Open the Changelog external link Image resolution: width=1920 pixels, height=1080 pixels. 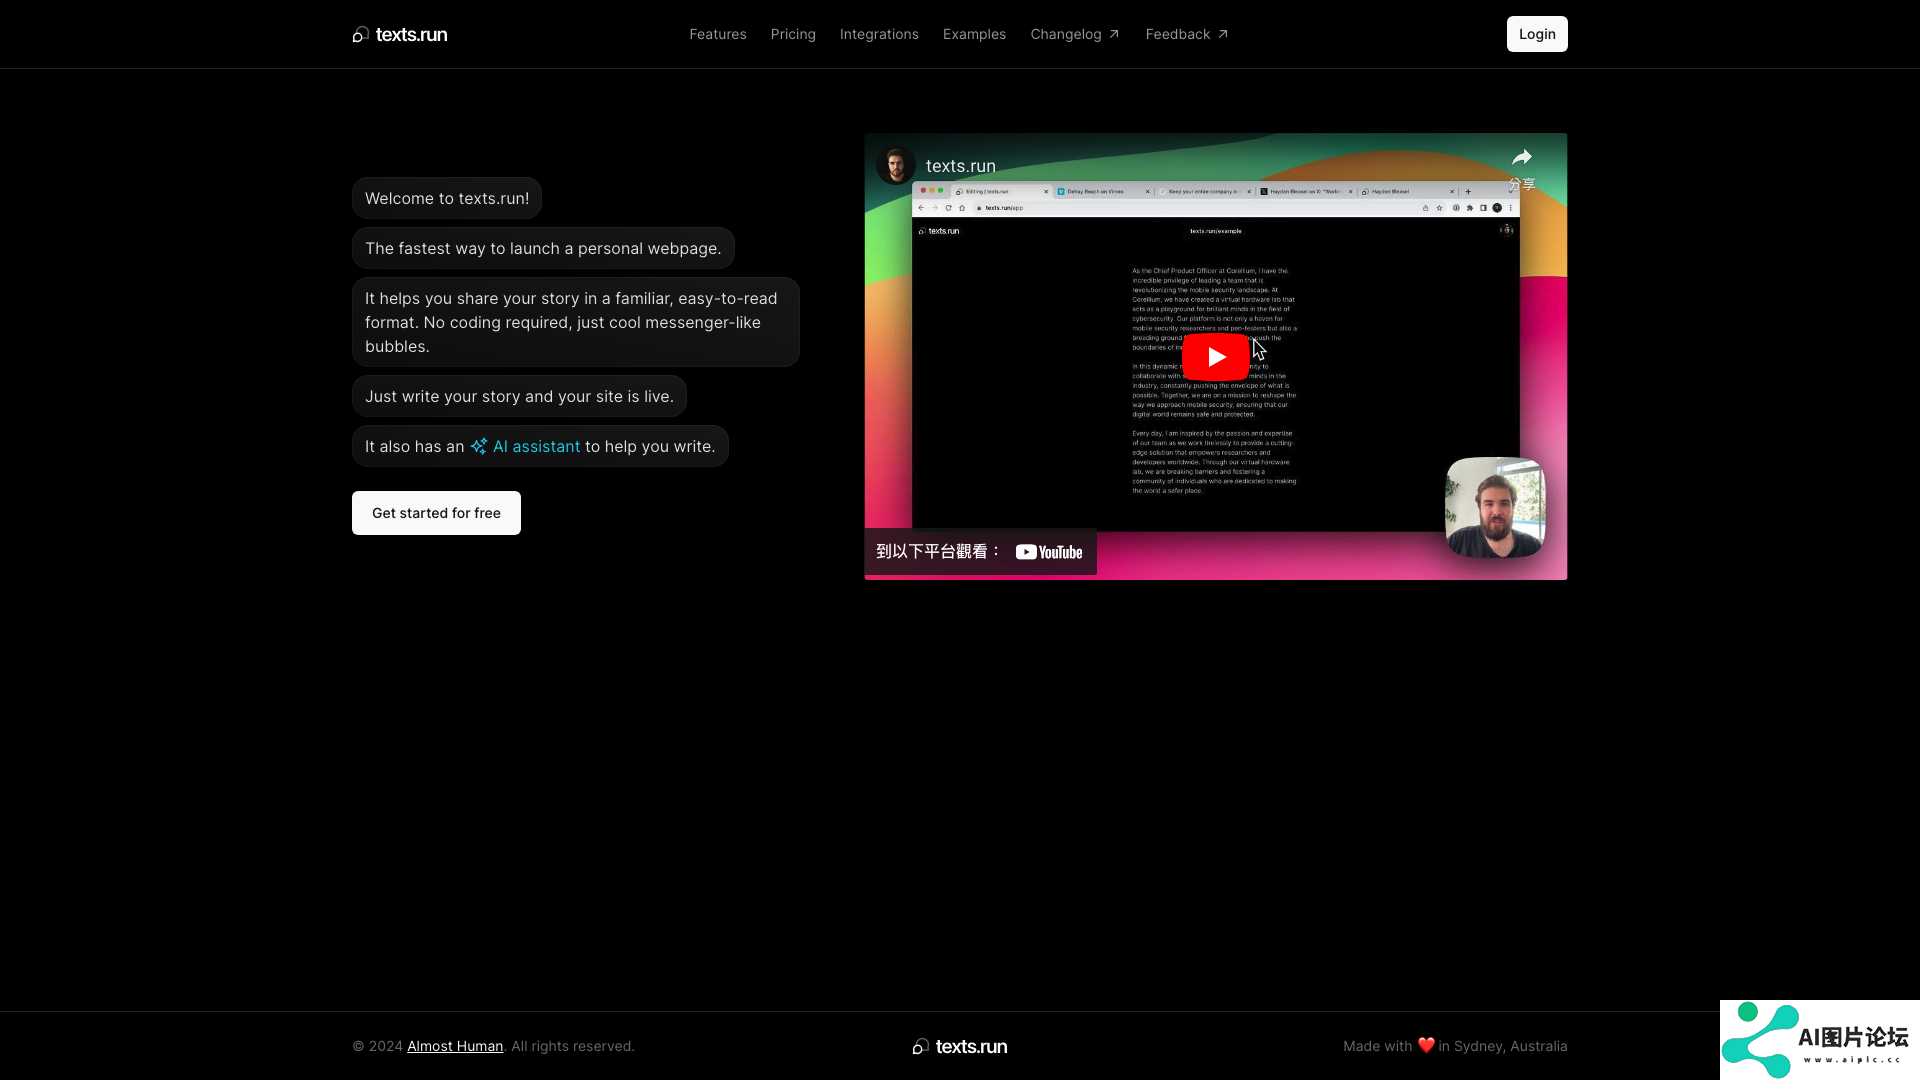1075,34
